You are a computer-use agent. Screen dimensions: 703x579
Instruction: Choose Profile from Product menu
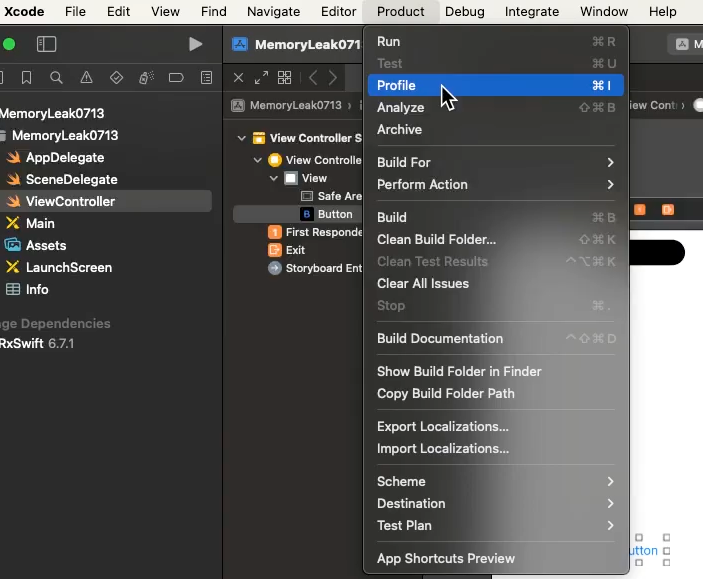(496, 85)
